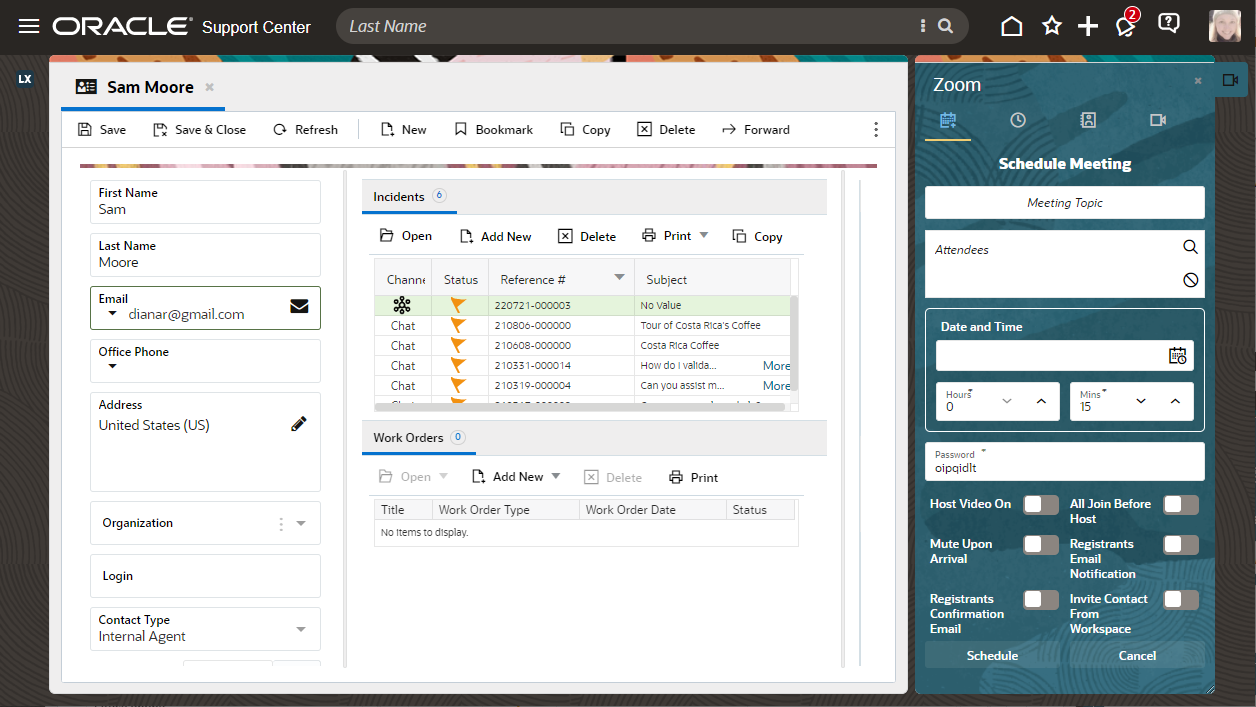This screenshot has height=707, width=1256.
Task: Switch to Zoom contacts tab
Action: (x=1088, y=120)
